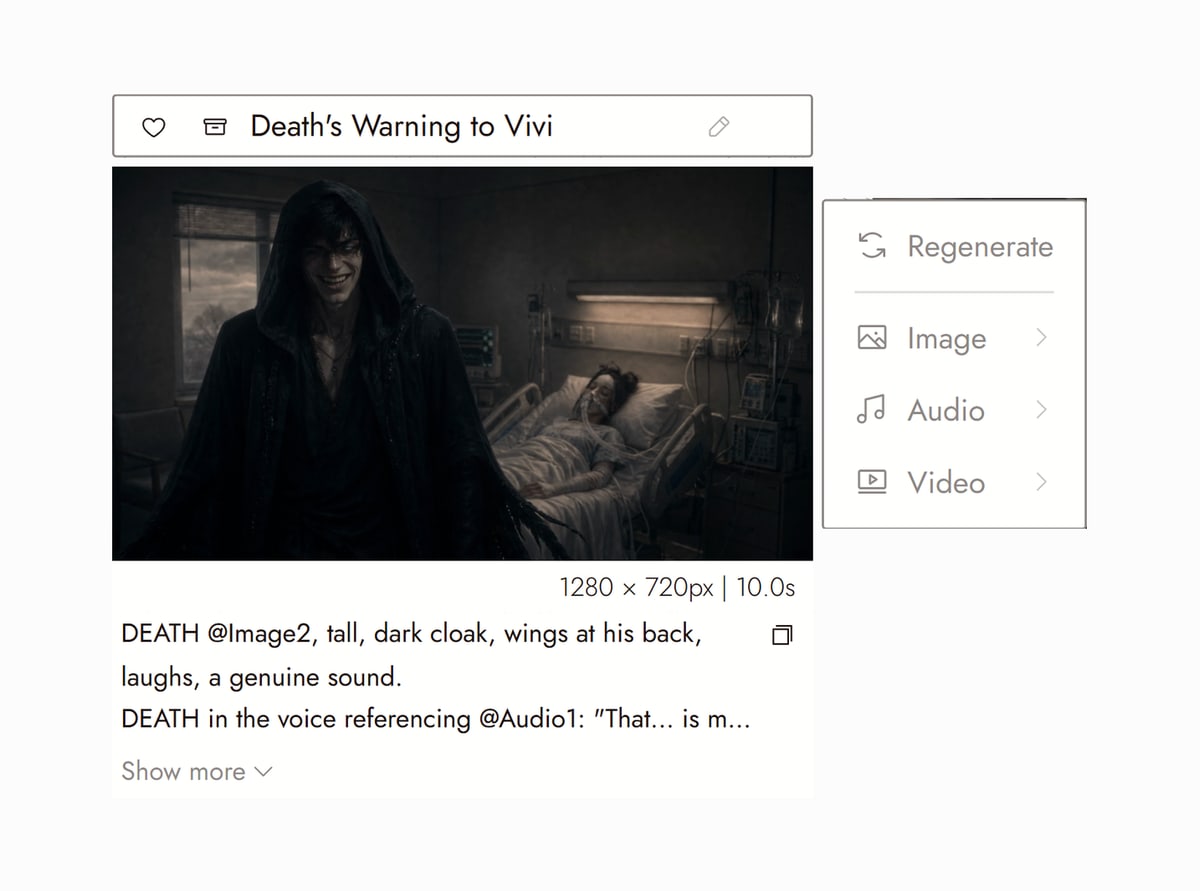Click the Image picture icon
Image resolution: width=1200 pixels, height=891 pixels.
coord(872,339)
